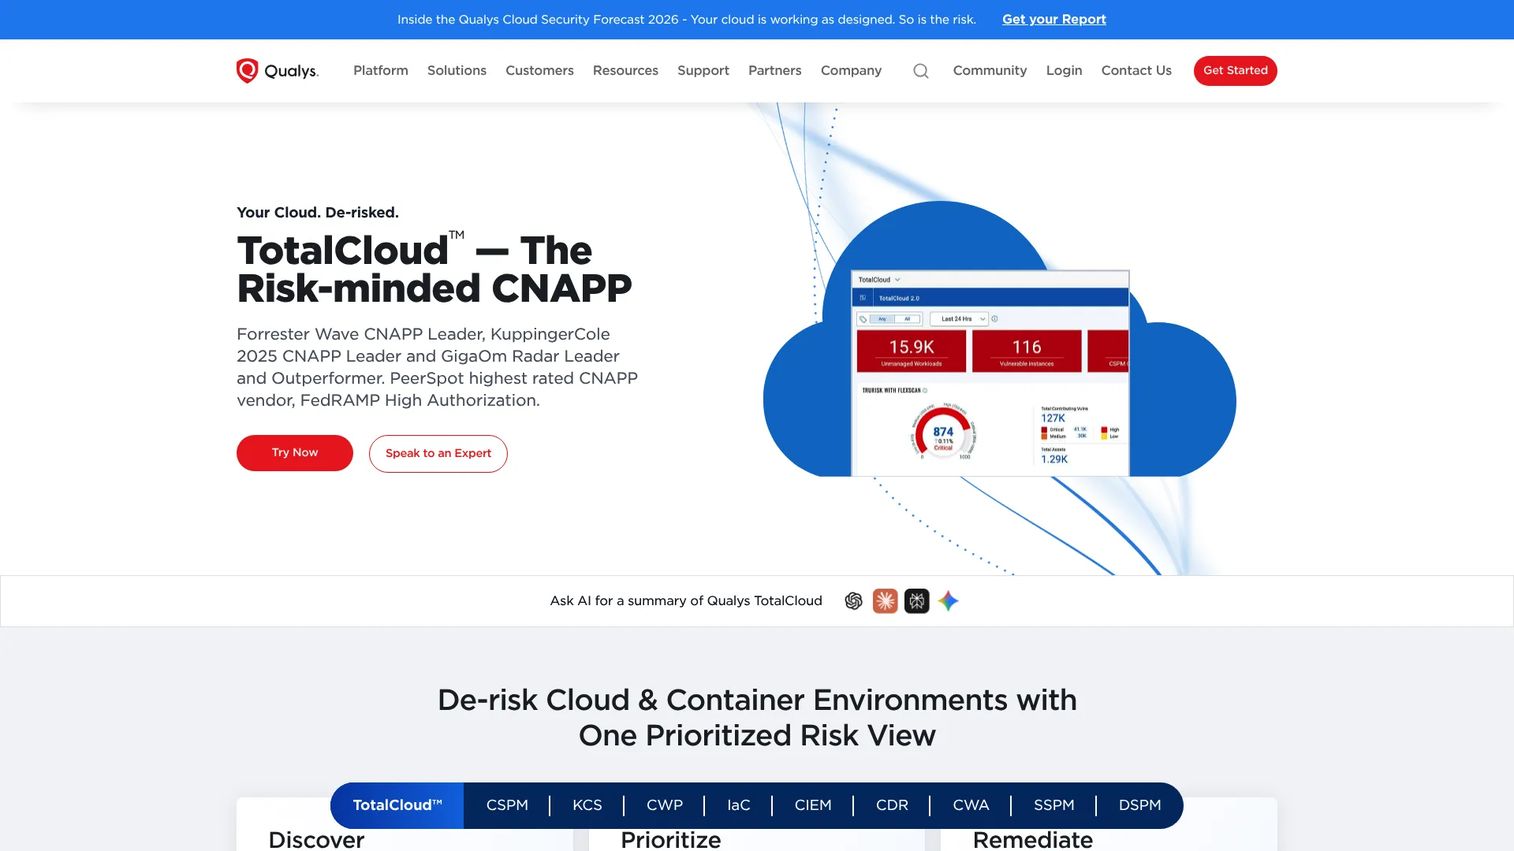The width and height of the screenshot is (1514, 851).
Task: Open the Company menu
Action: 851,70
